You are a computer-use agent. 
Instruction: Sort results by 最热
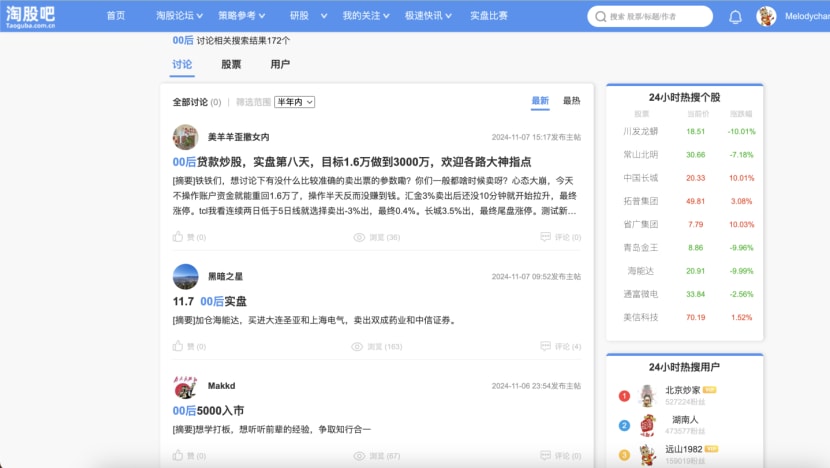571,101
